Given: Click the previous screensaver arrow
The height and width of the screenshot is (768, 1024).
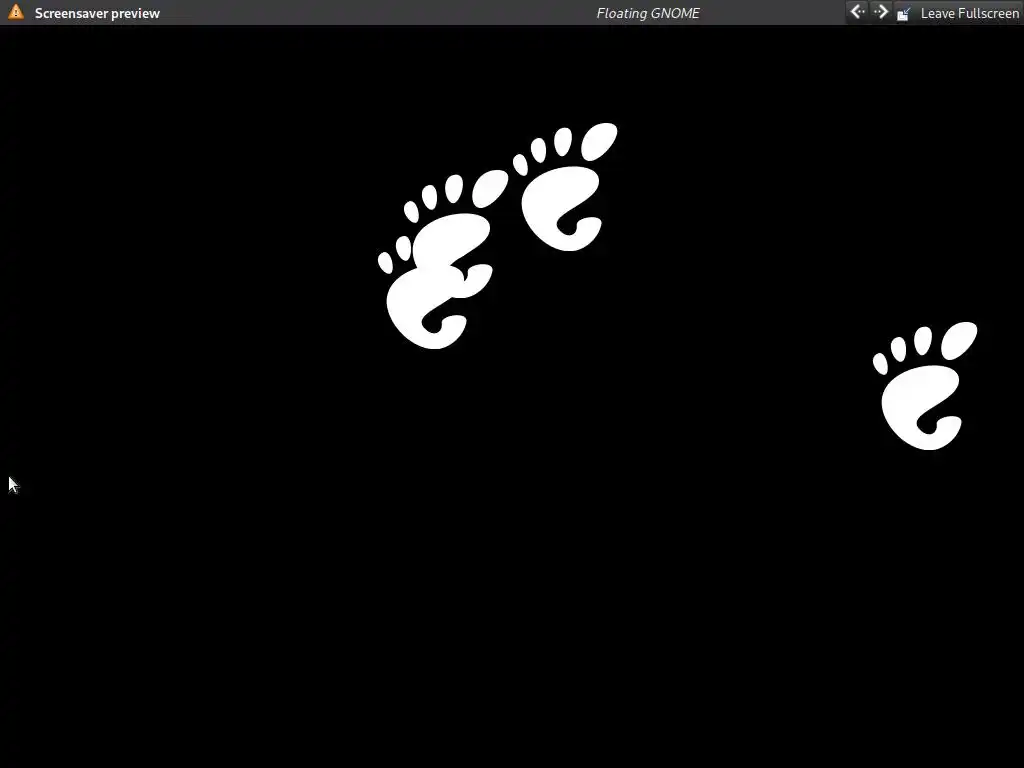Looking at the screenshot, I should point(857,12).
